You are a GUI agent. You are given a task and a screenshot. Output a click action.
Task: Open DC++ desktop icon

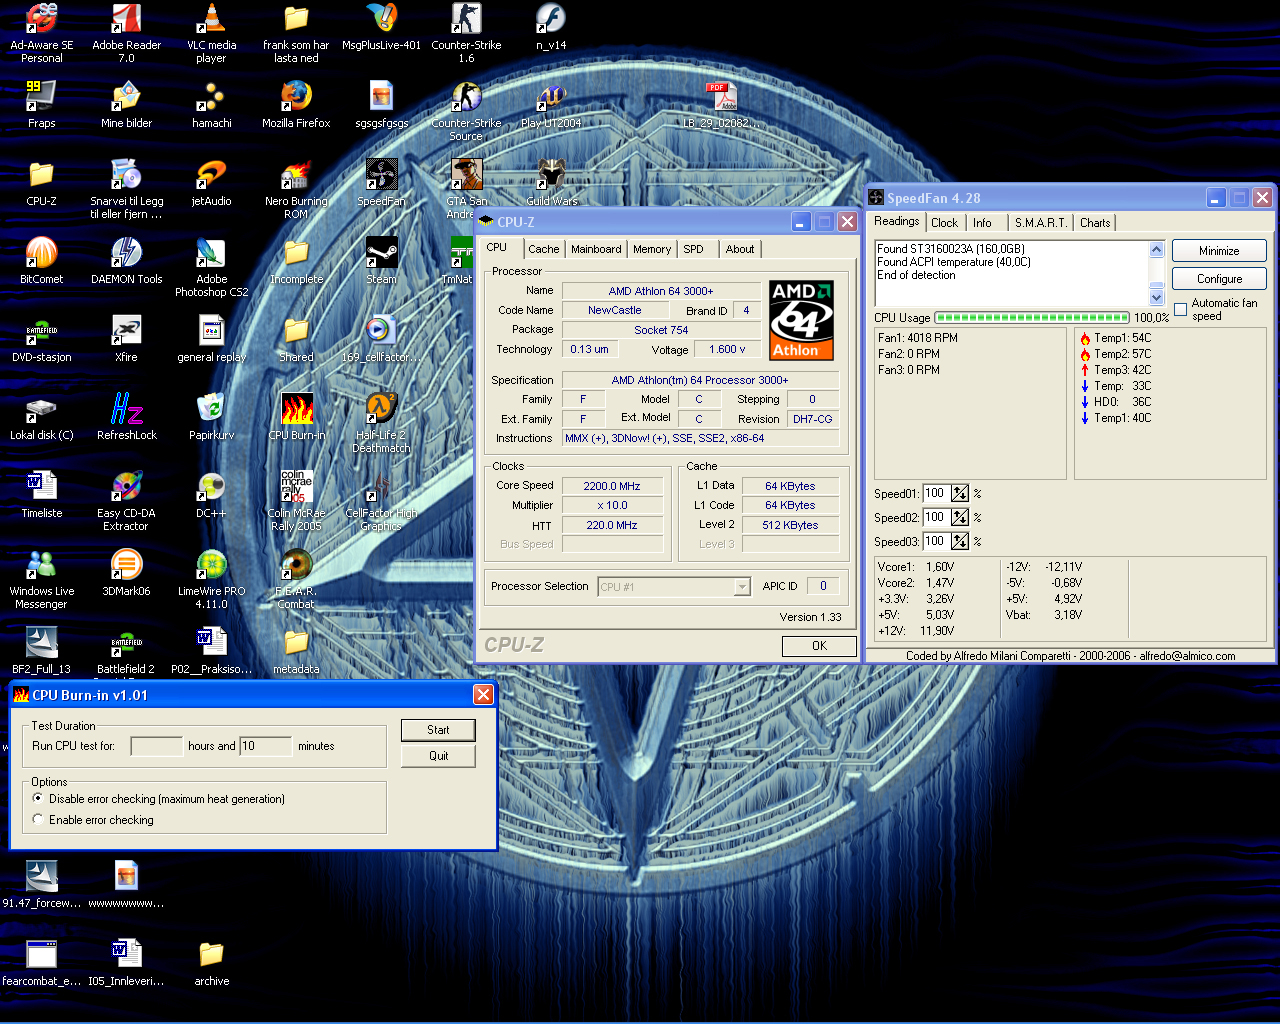point(211,495)
